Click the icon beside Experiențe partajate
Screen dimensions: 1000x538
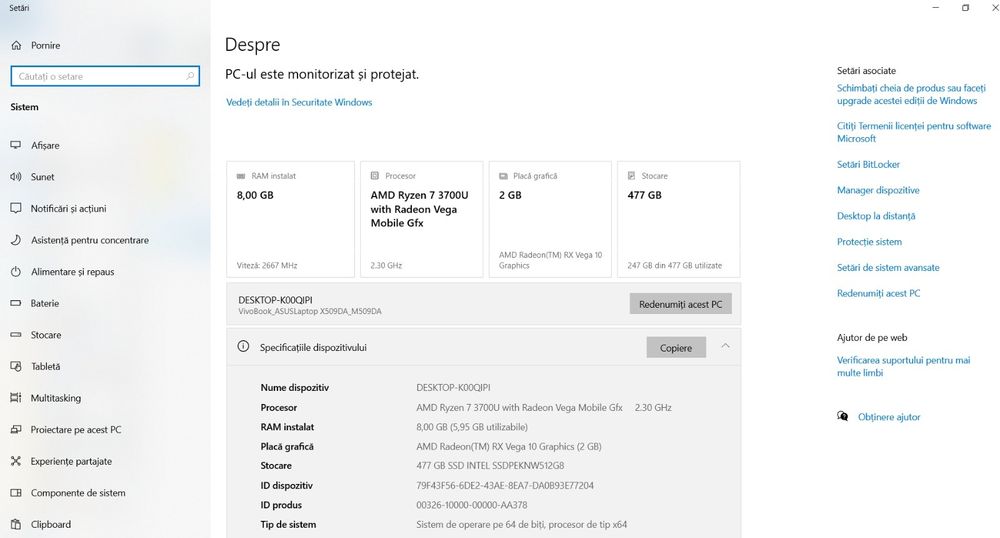16,461
